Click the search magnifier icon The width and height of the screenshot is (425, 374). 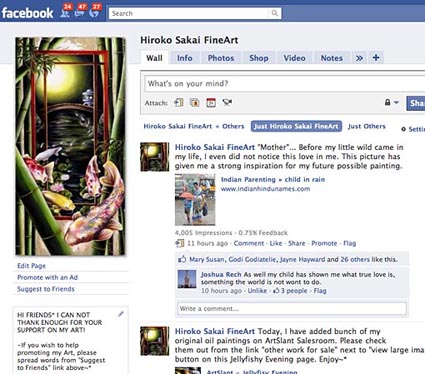274,13
